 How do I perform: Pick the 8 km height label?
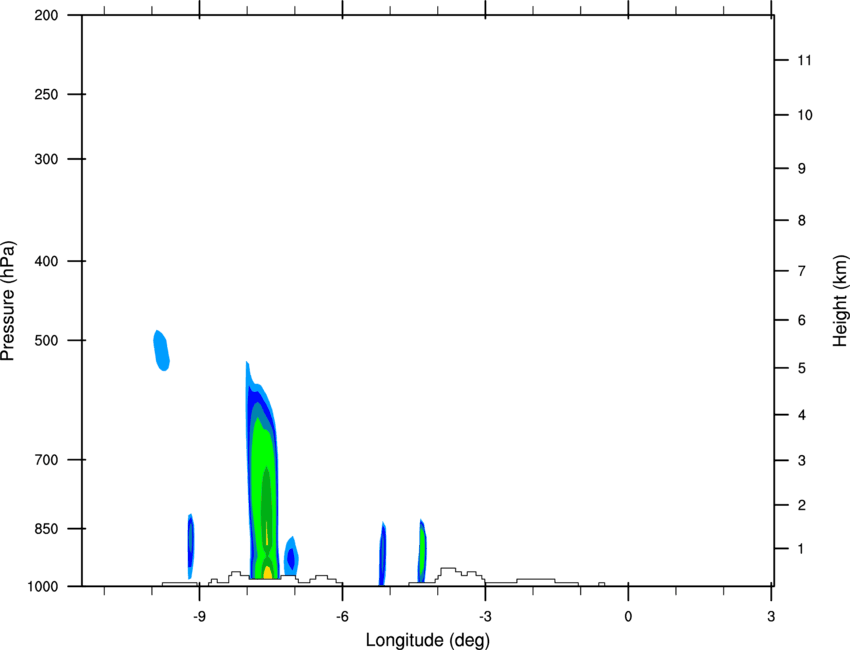802,220
